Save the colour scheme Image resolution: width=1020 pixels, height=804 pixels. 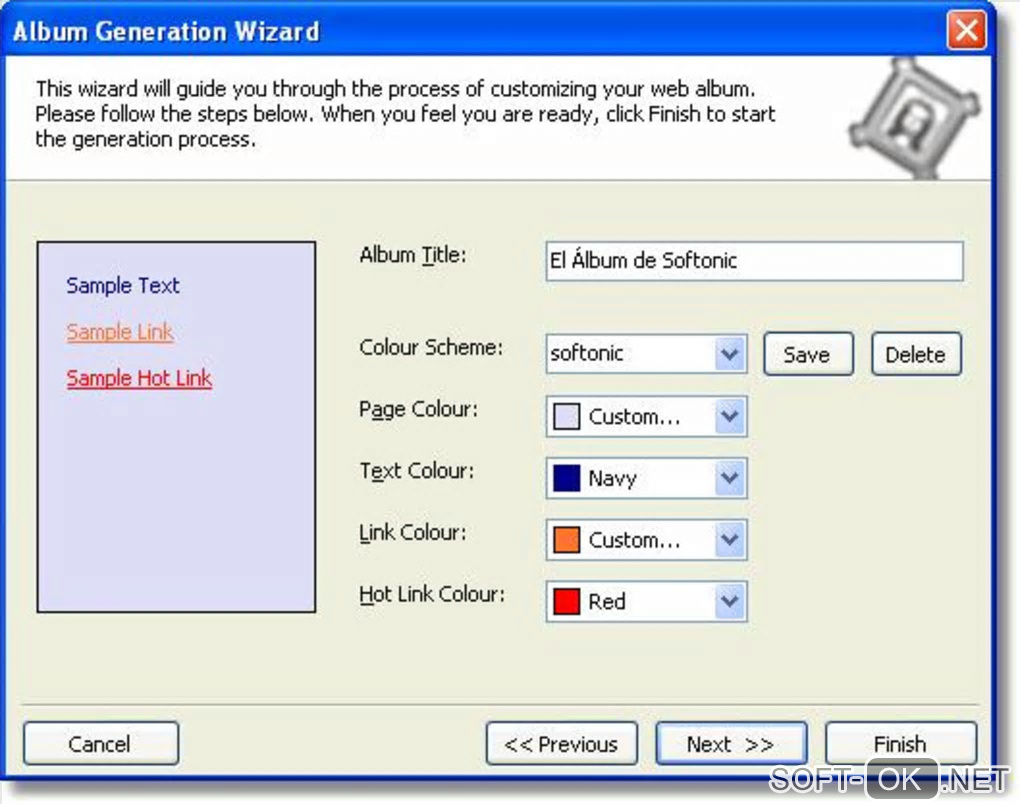(808, 354)
